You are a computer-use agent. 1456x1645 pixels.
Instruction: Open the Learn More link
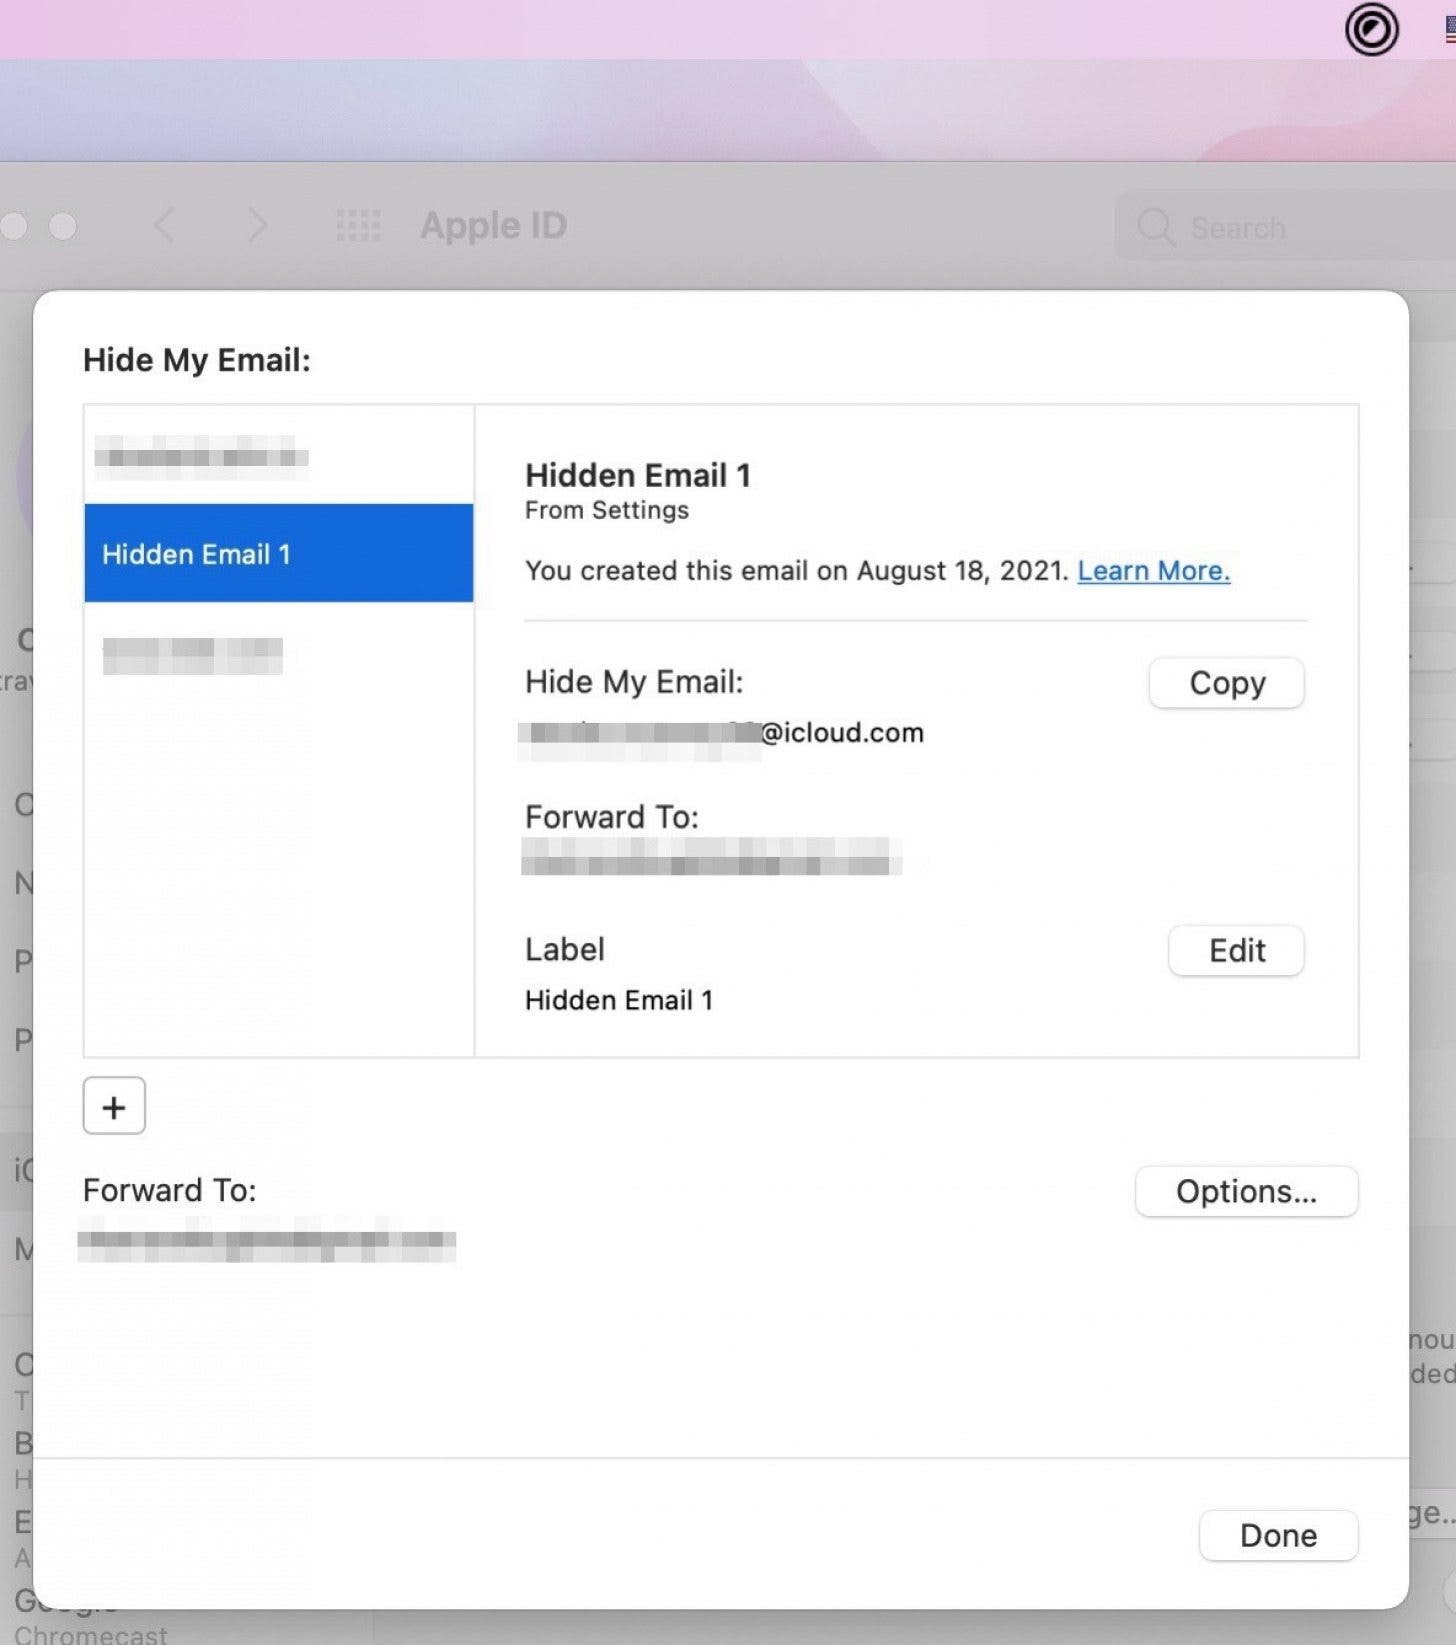(1153, 570)
